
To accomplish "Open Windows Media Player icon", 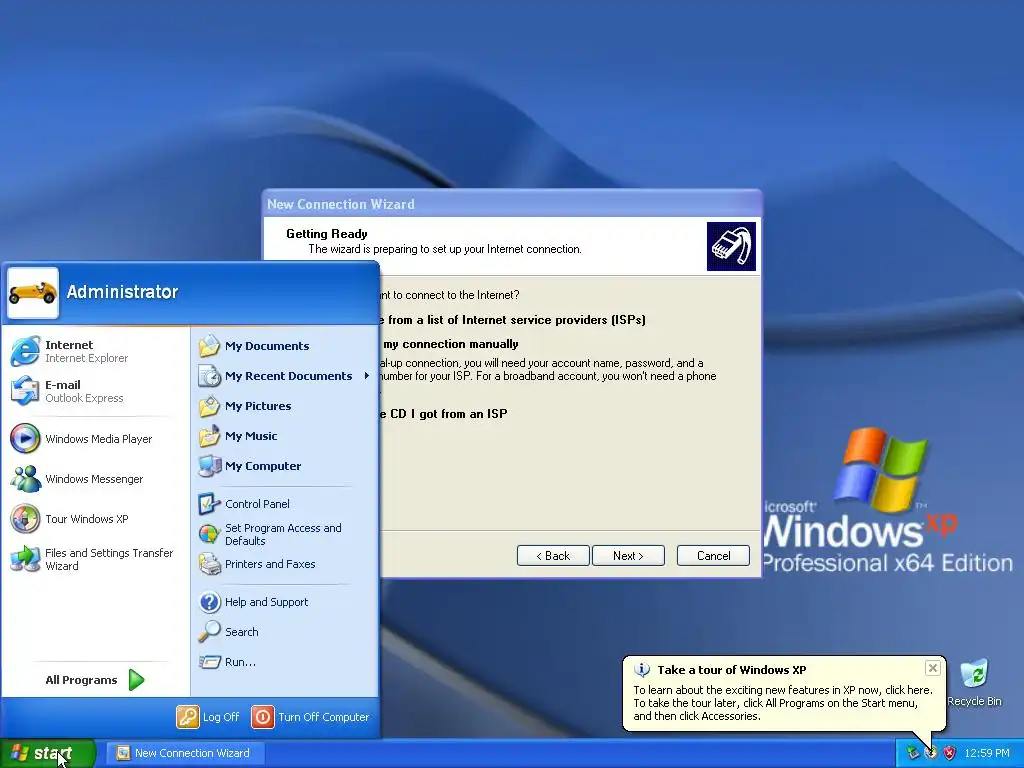I will click(25, 438).
